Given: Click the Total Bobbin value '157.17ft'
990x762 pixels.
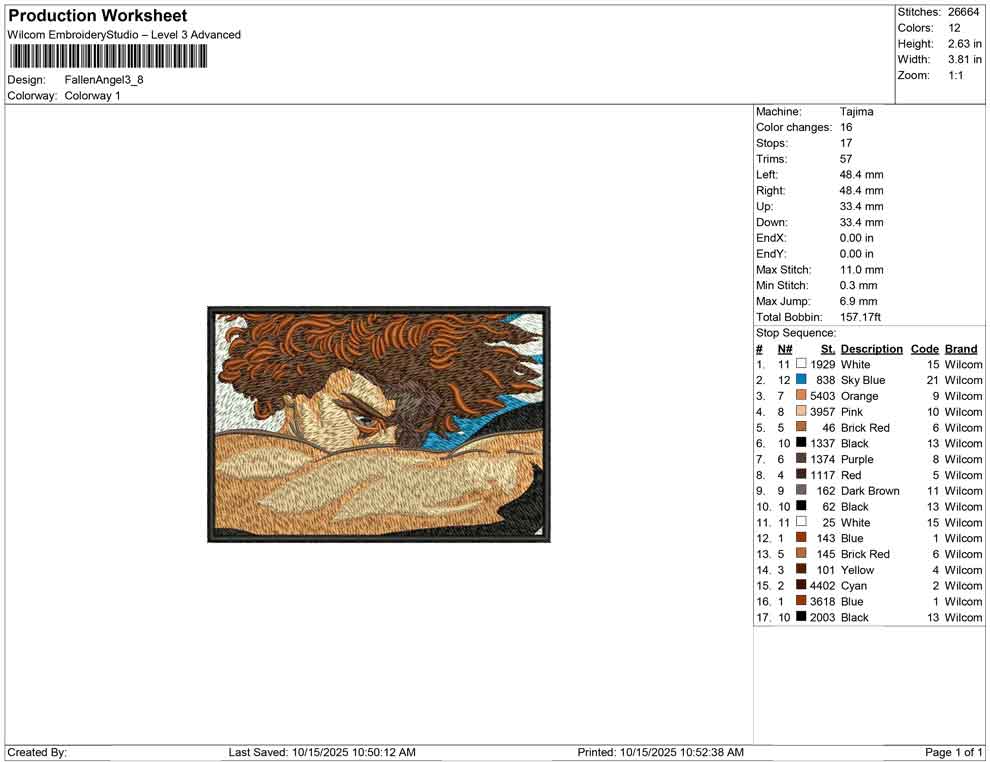Looking at the screenshot, I should pyautogui.click(x=861, y=317).
